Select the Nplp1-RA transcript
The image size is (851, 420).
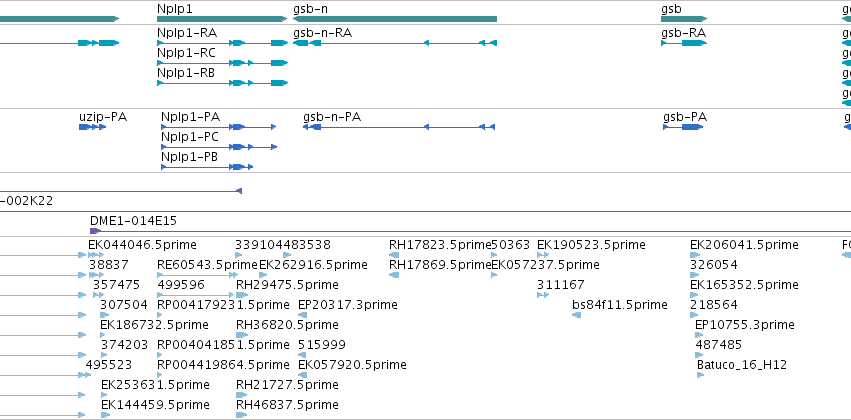pyautogui.click(x=222, y=43)
